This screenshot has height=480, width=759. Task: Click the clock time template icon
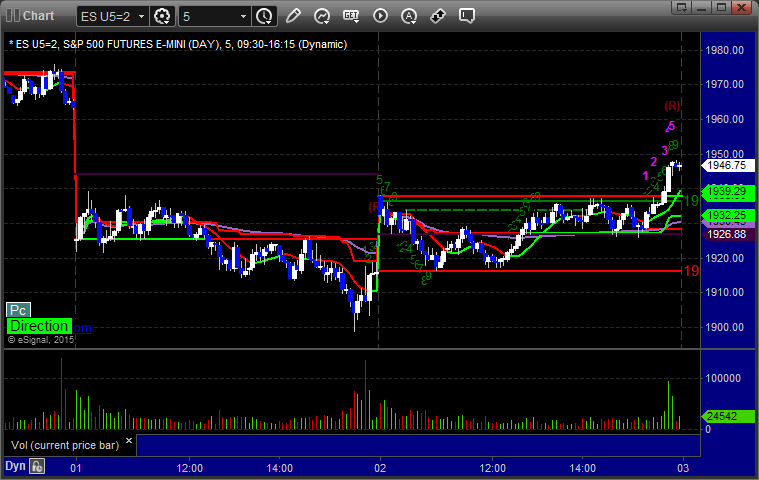click(264, 17)
